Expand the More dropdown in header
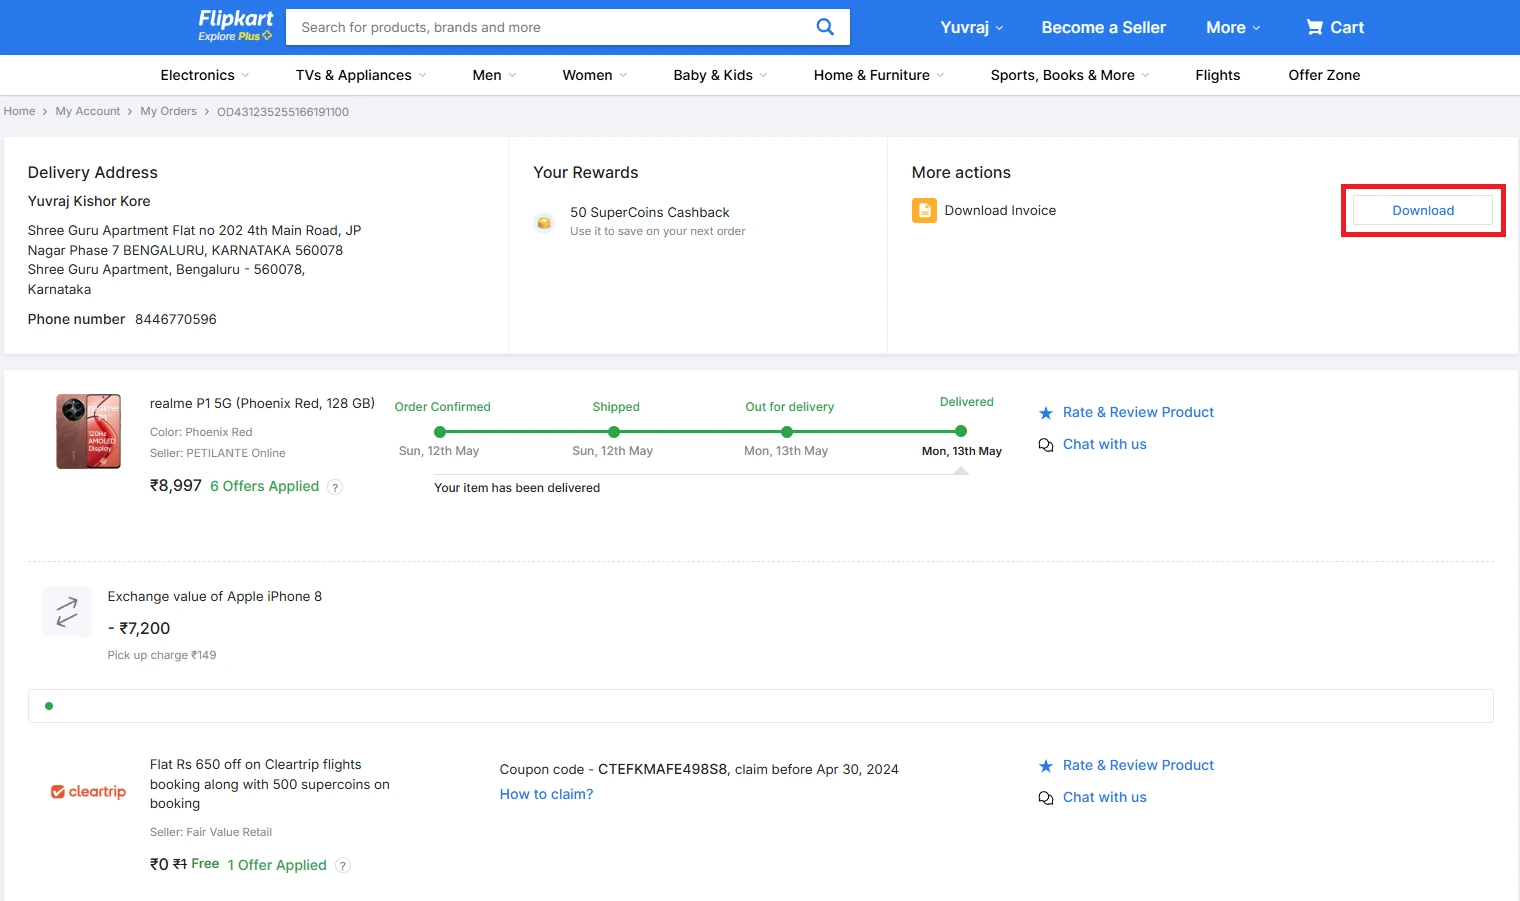Screen dimensions: 1520x901 point(1233,27)
